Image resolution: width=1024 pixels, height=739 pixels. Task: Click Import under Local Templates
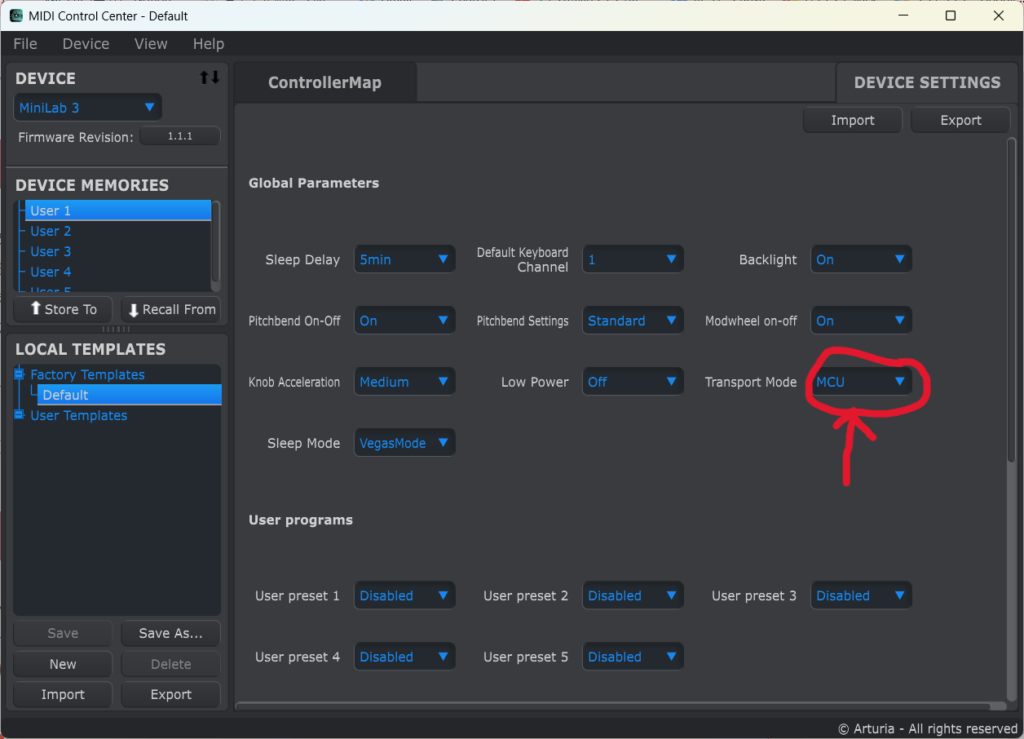[x=63, y=695]
